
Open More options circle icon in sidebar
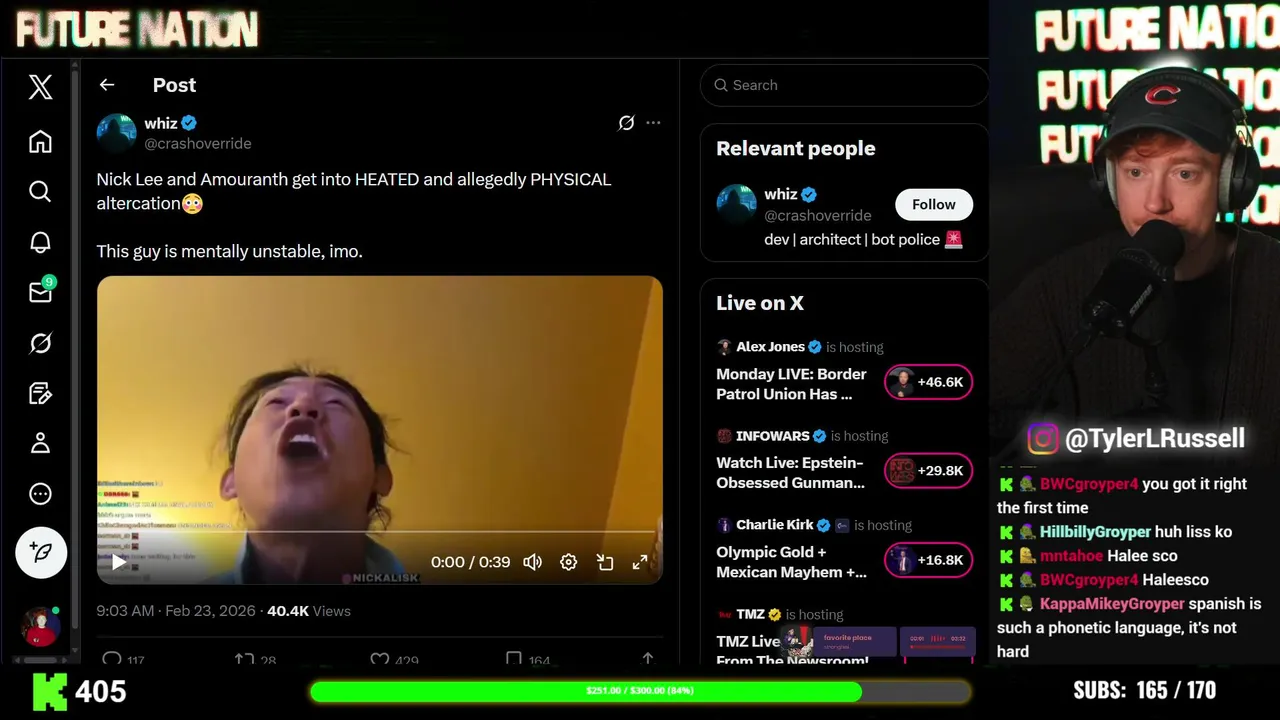40,493
